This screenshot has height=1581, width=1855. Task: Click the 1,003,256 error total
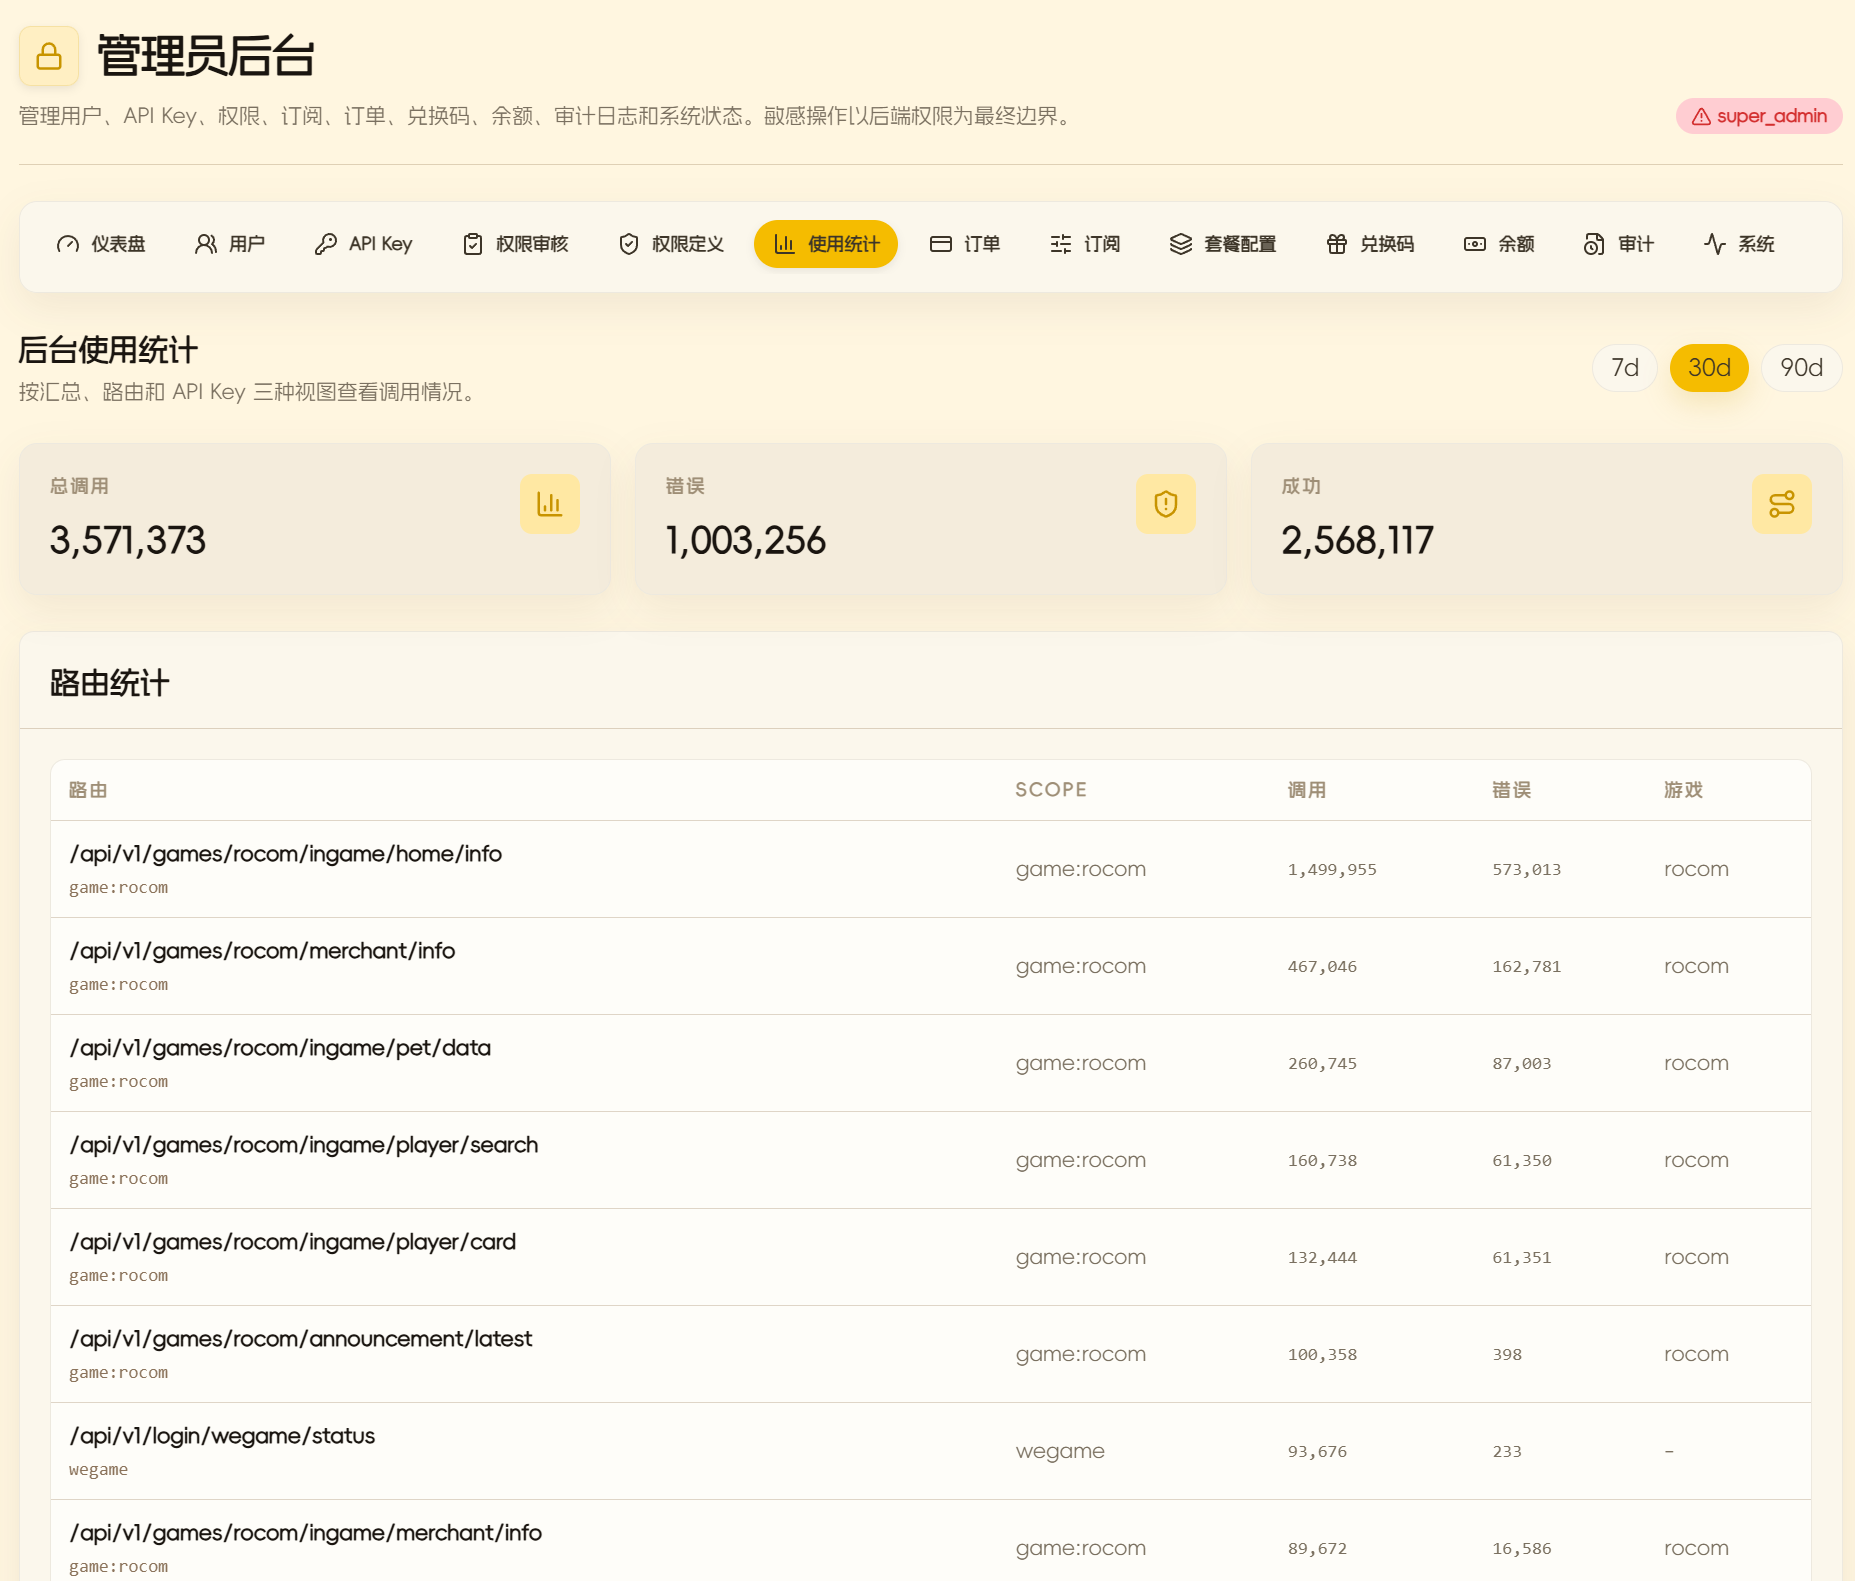click(x=746, y=541)
